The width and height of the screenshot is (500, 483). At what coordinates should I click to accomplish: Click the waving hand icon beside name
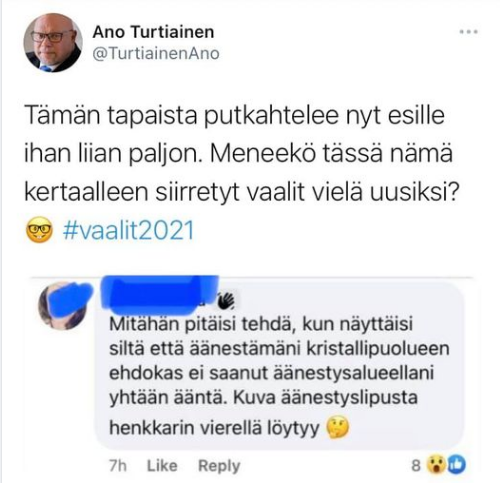[226, 300]
